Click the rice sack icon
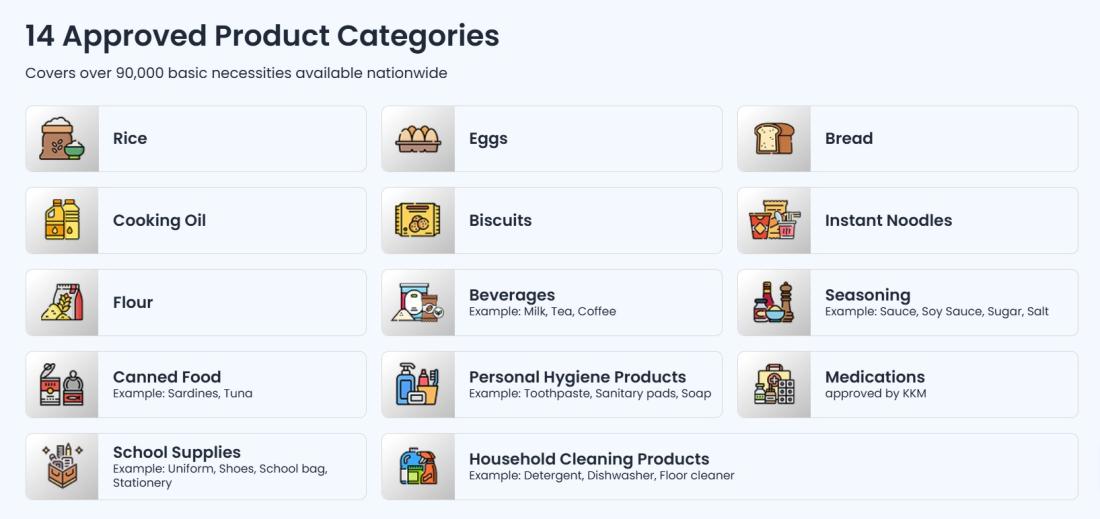The image size is (1100, 519). click(62, 138)
